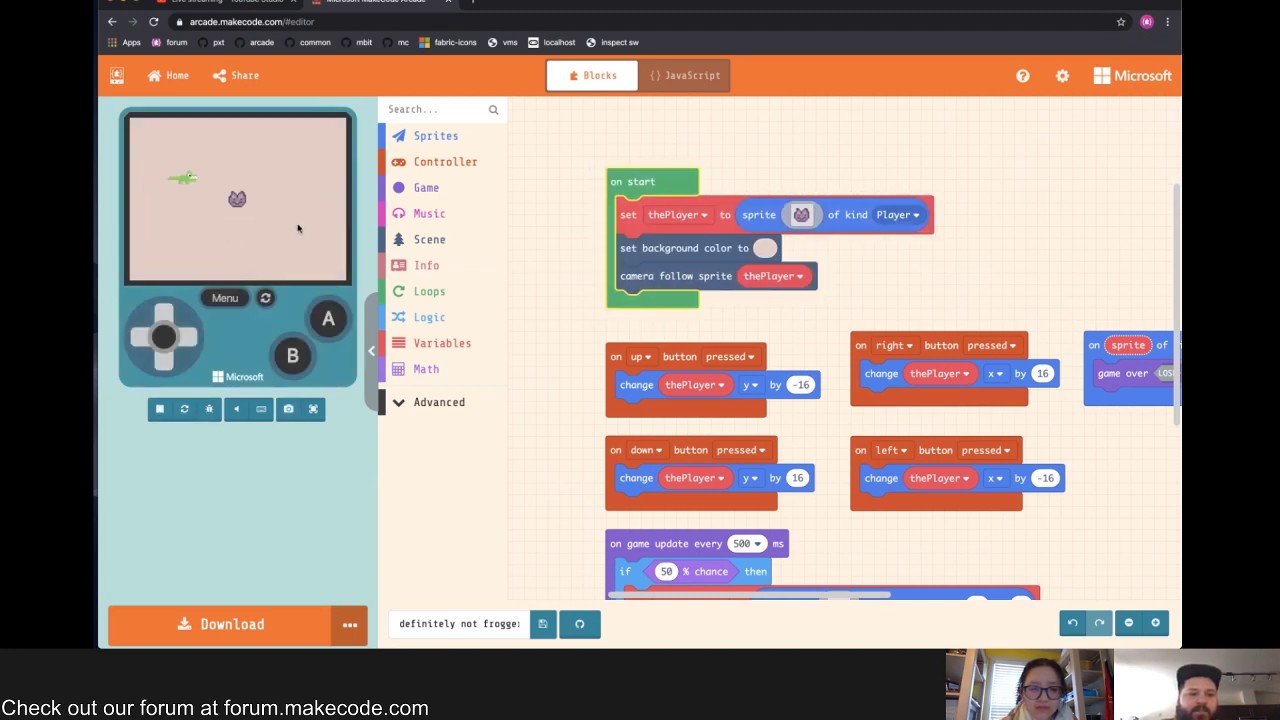Screen dimensions: 1280x720
Task: Stop the simulator with the stop icon
Action: coord(160,409)
